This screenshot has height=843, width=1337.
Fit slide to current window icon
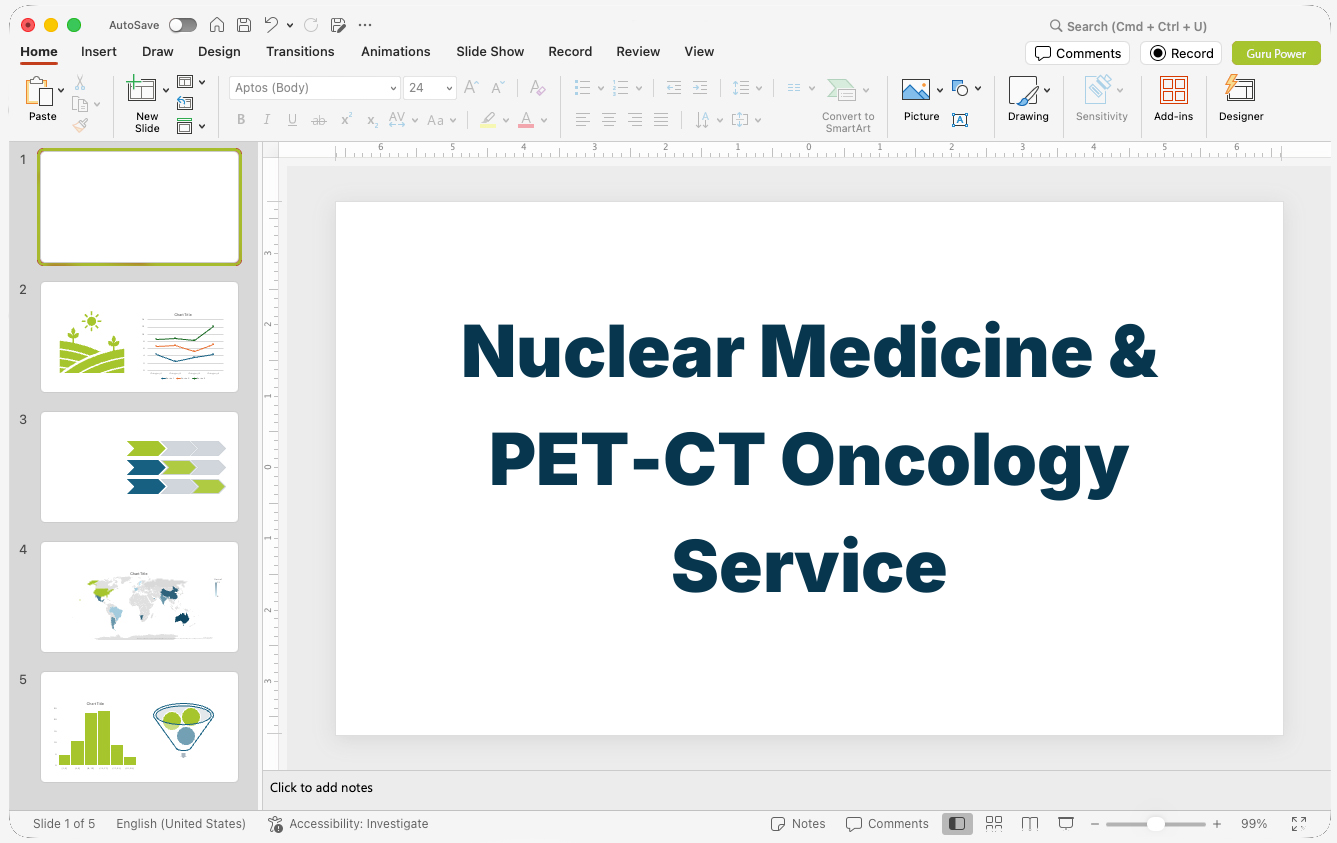[1299, 824]
